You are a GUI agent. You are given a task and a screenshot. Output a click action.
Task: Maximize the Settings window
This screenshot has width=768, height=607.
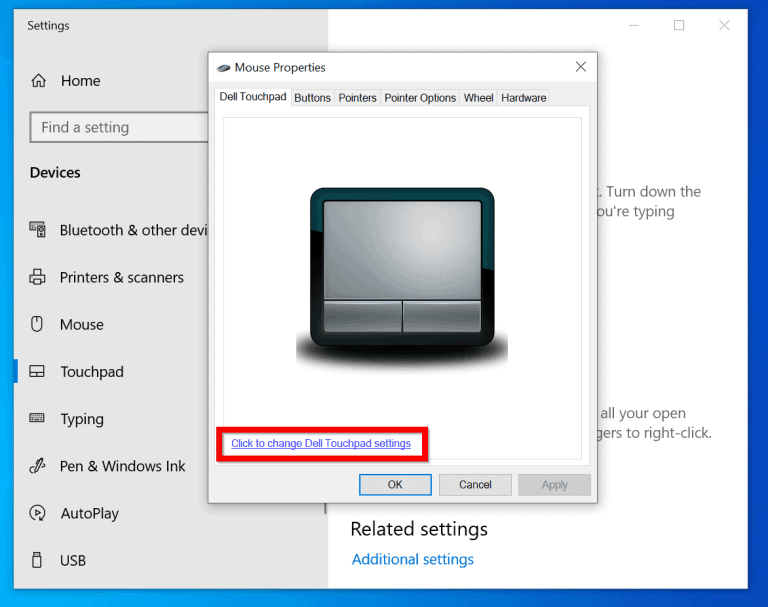pos(679,25)
